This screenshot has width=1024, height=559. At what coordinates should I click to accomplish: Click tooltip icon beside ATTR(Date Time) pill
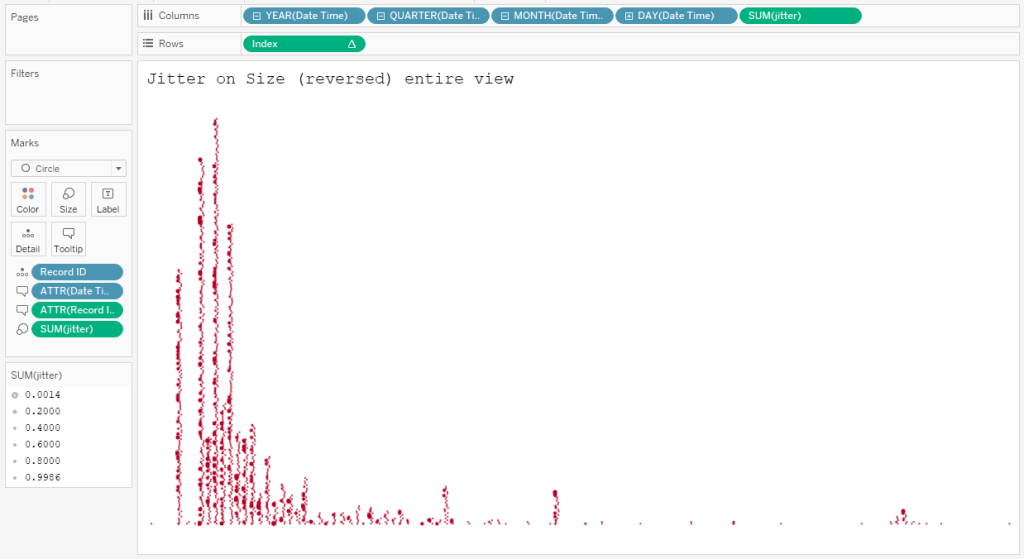click(x=21, y=291)
